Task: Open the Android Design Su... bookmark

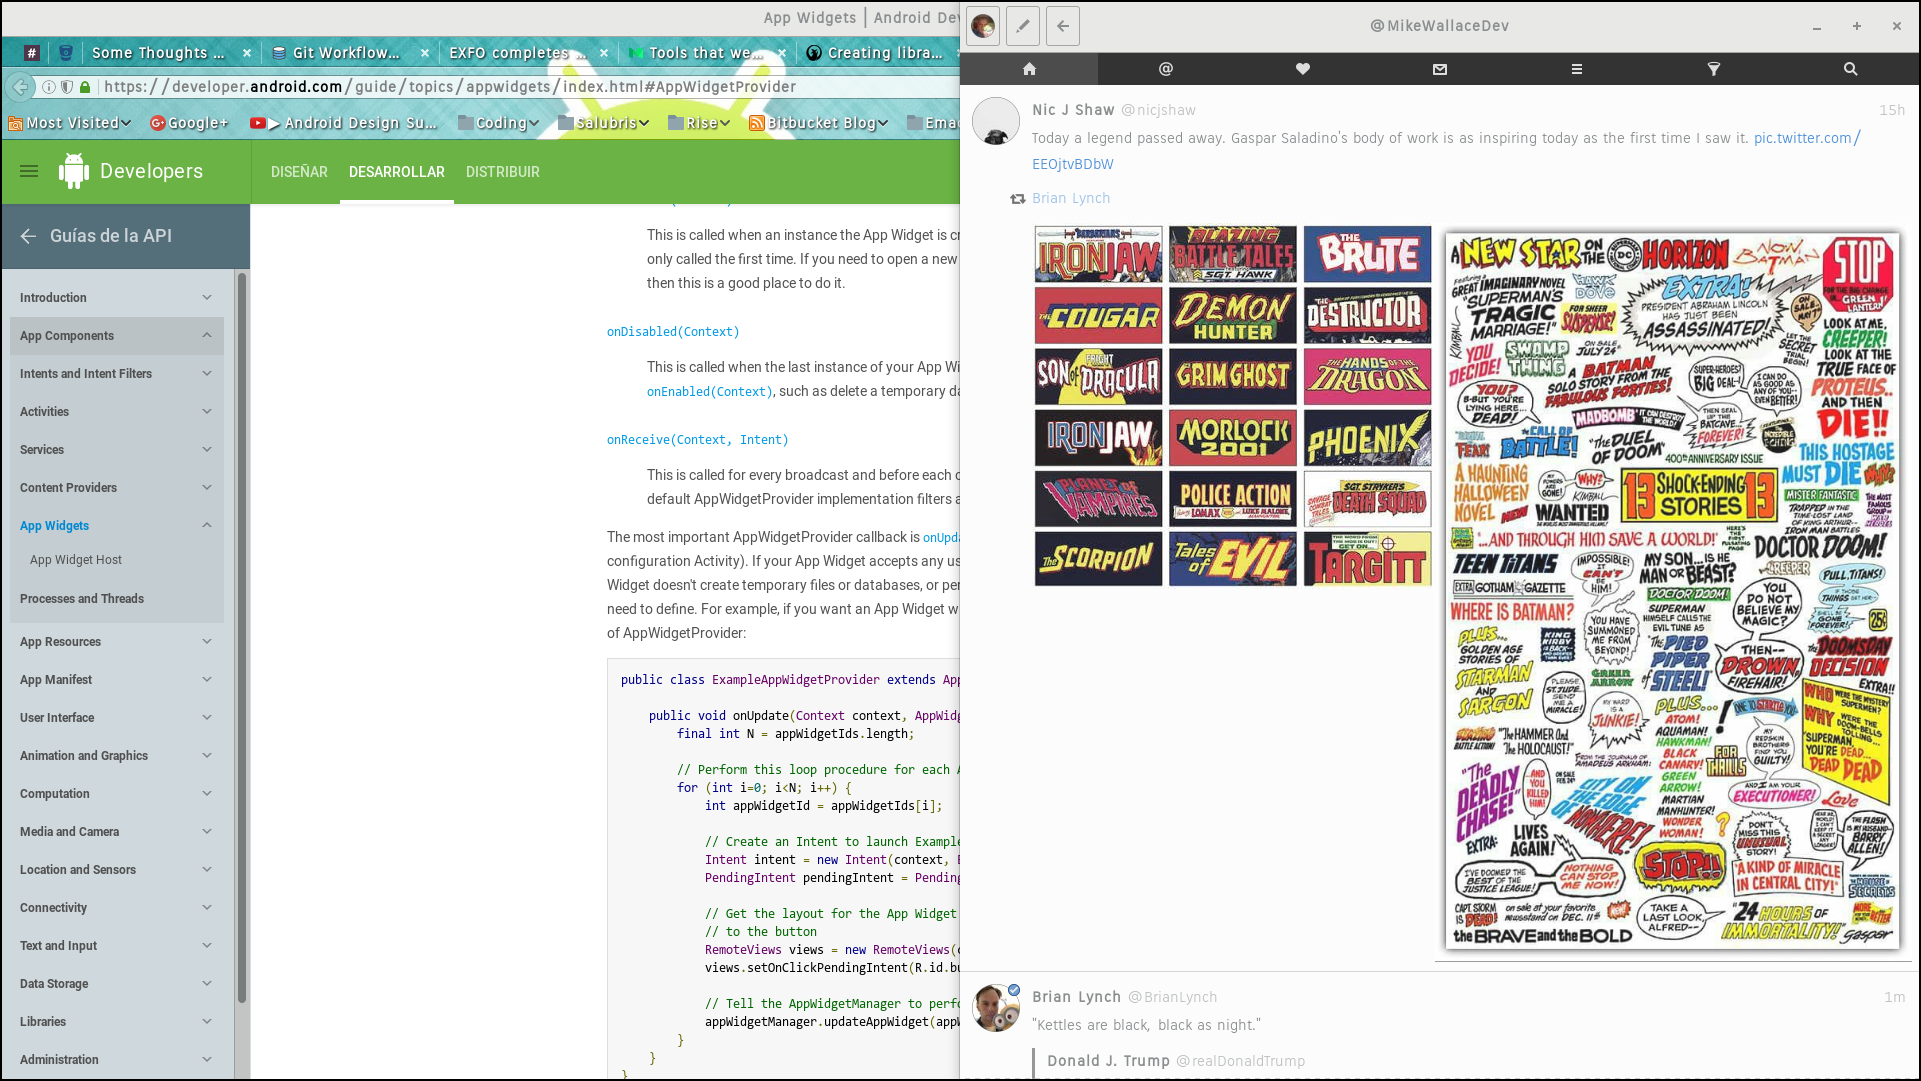Action: 343,123
